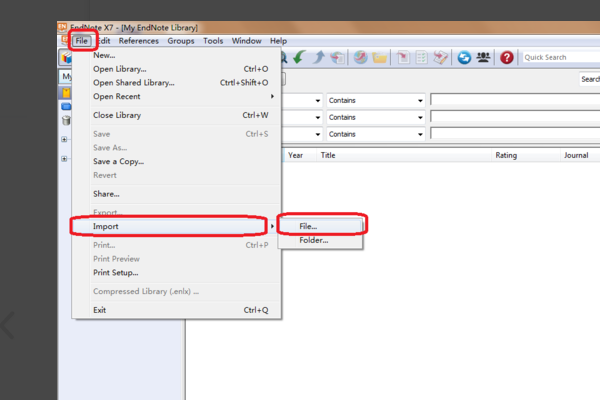Select the Trash can icon in sidebar
600x400 pixels.
coord(66,120)
